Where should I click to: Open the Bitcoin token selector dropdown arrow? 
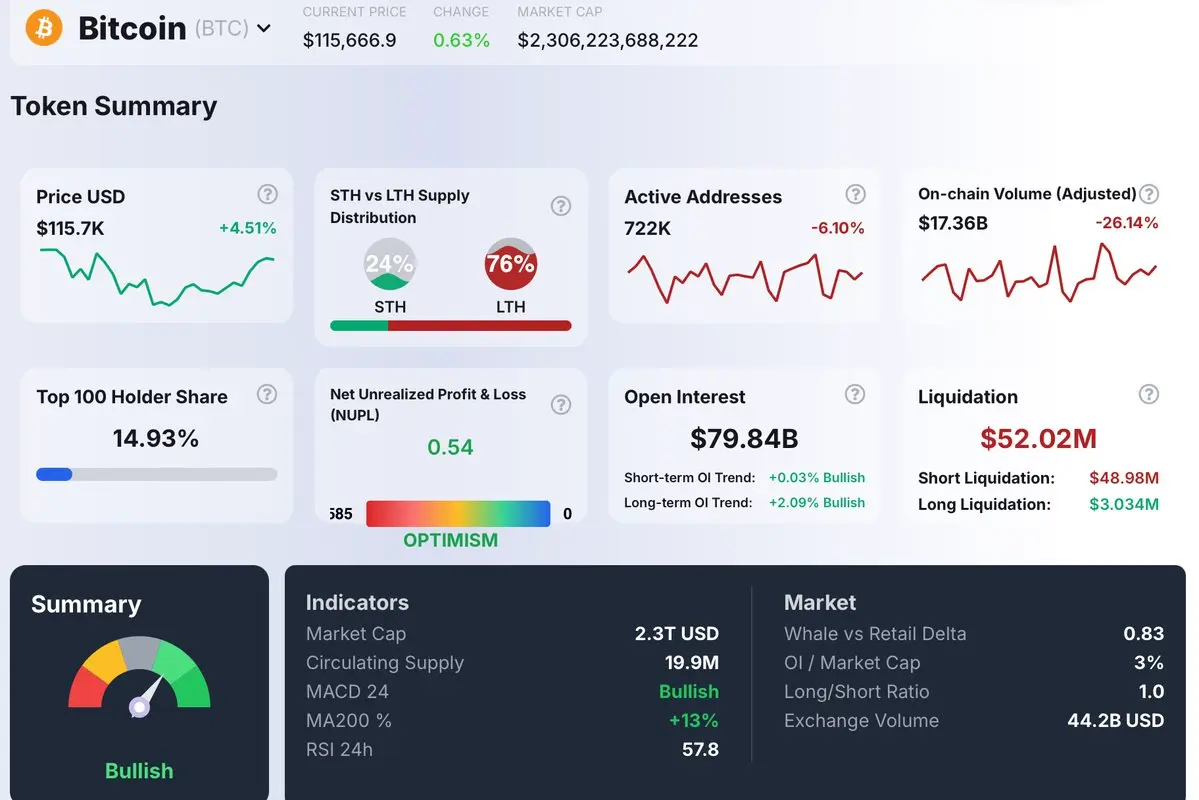coord(264,28)
